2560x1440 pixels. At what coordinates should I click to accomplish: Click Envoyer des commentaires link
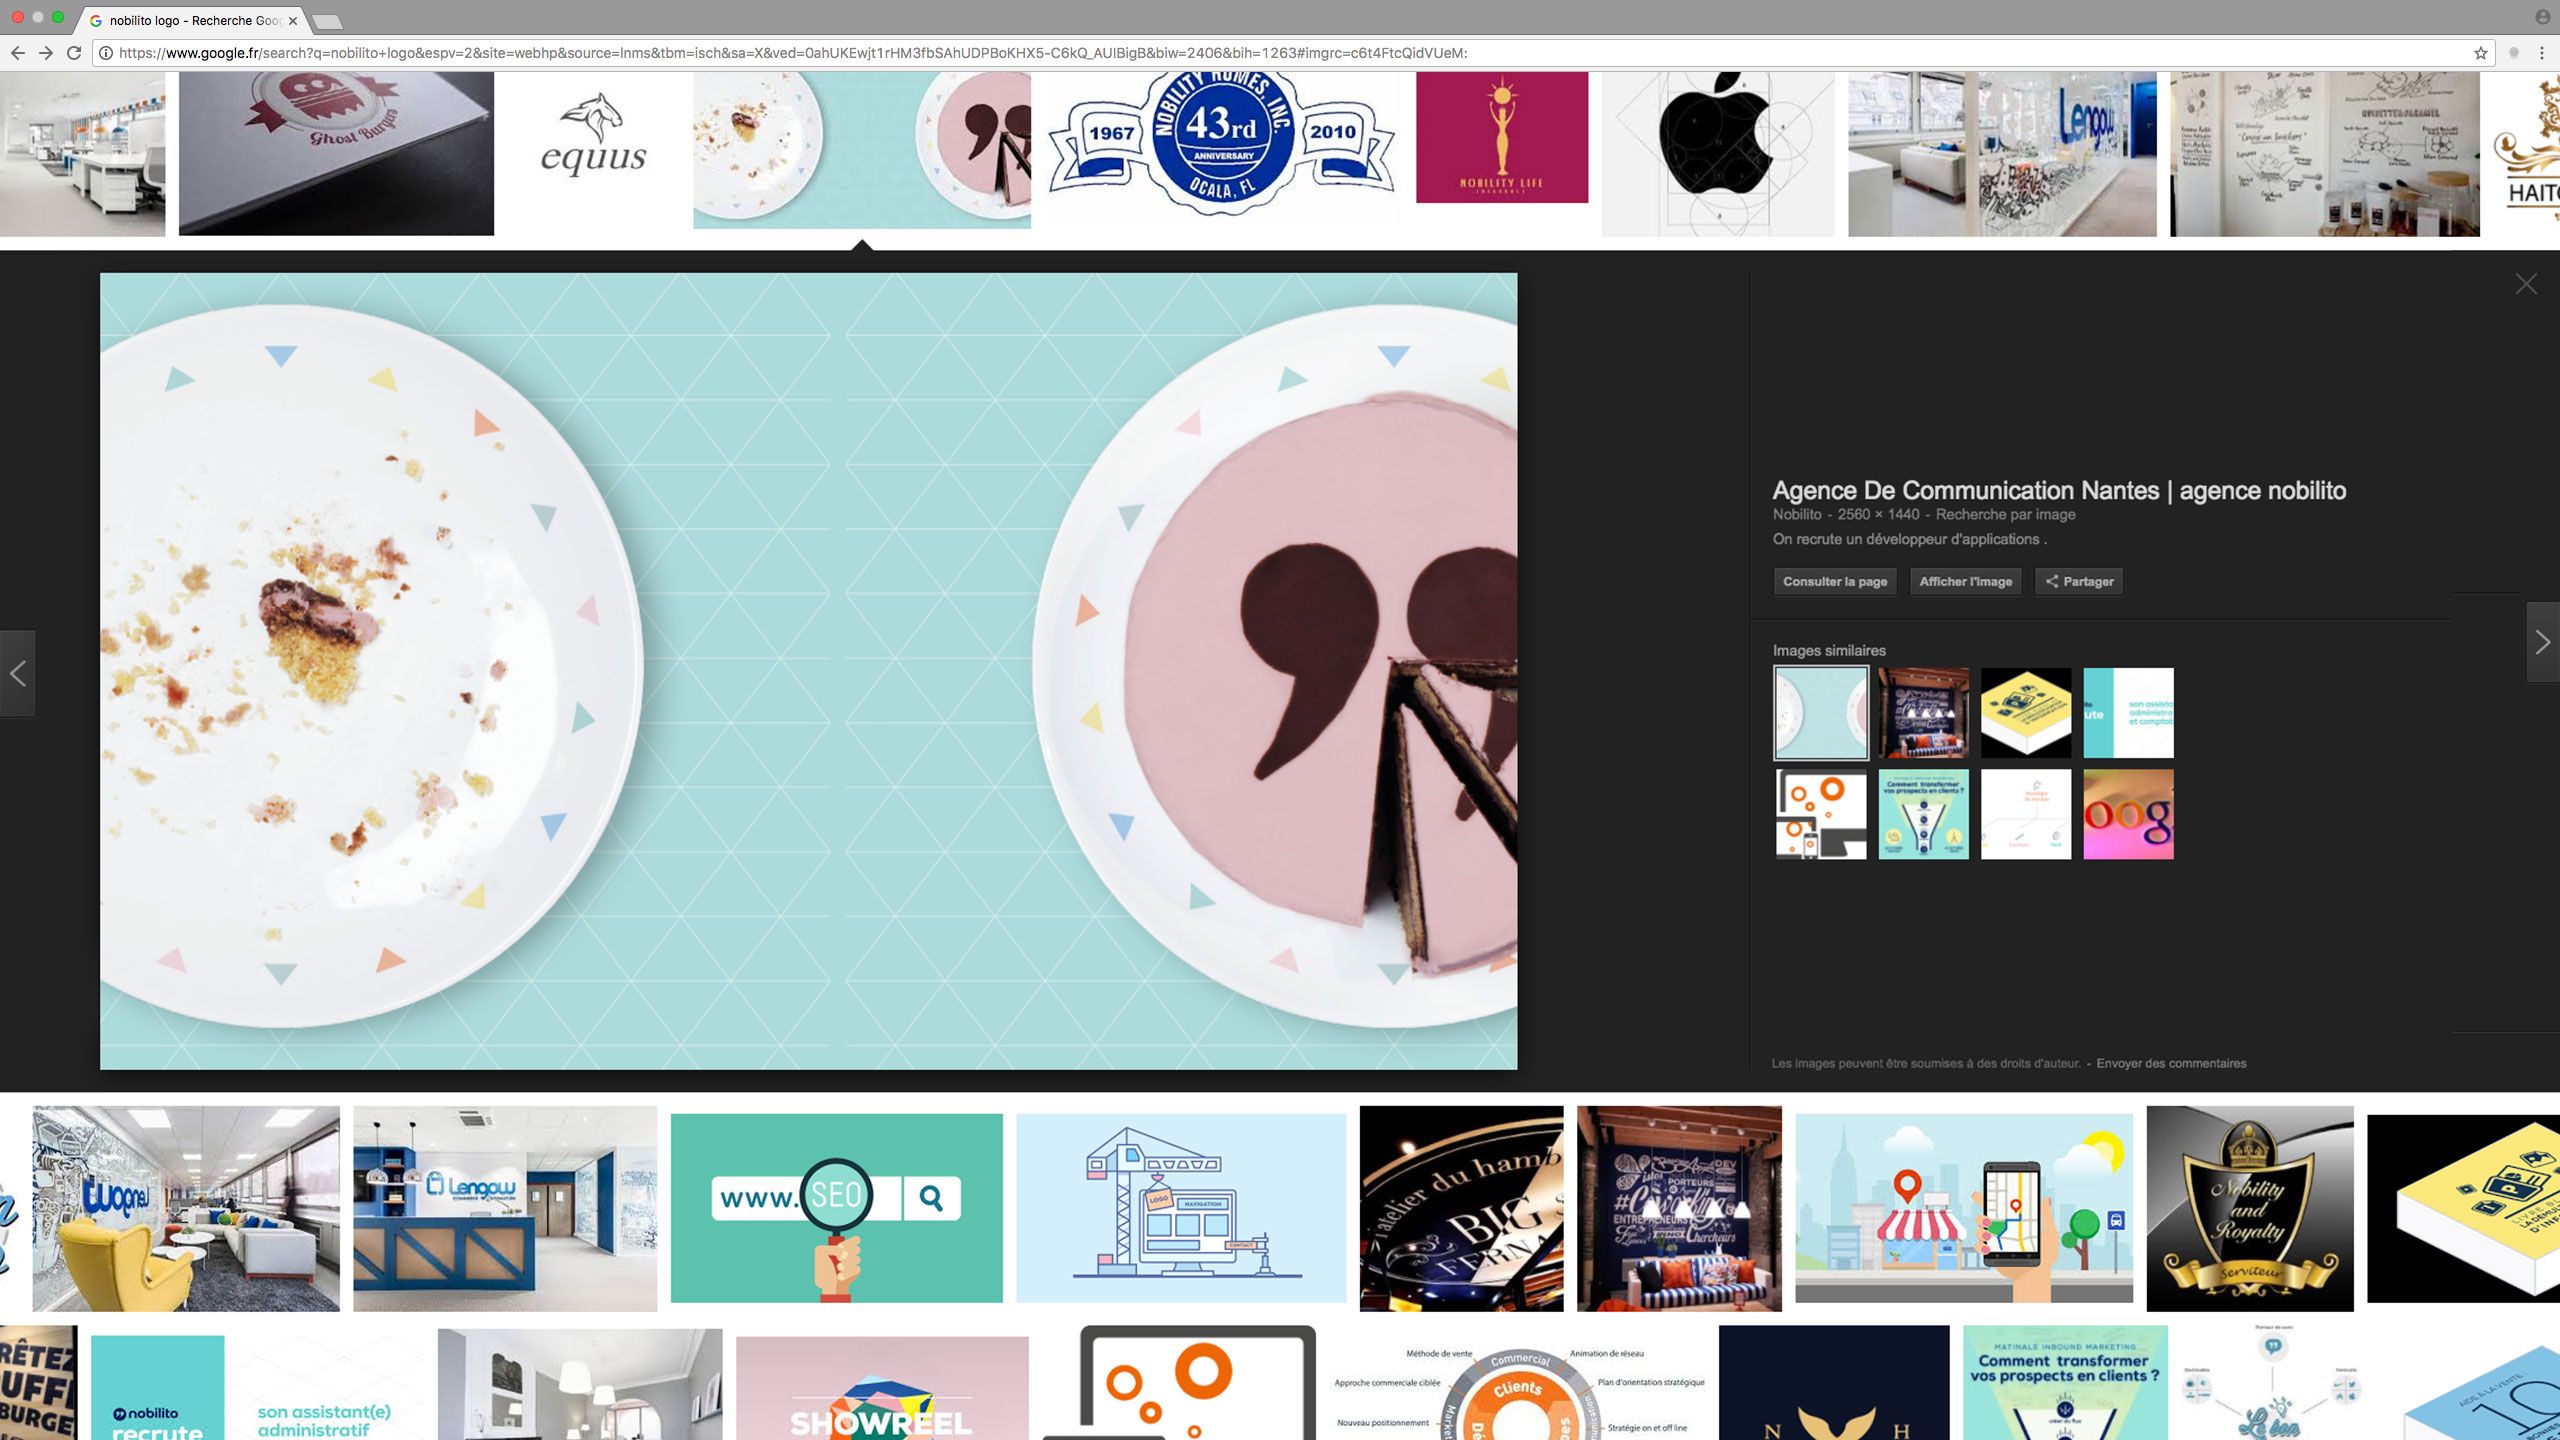pos(2171,1063)
